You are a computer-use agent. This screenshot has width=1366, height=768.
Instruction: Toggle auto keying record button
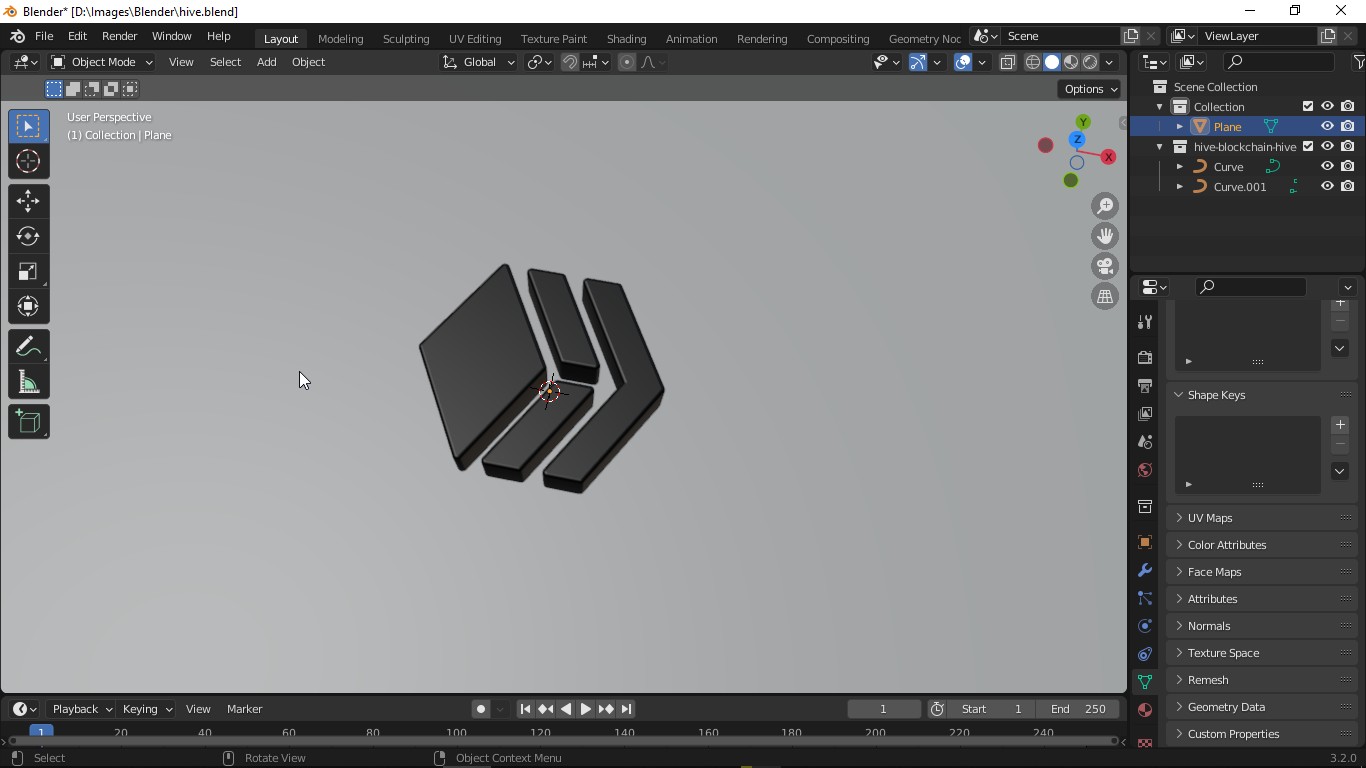[x=481, y=709]
